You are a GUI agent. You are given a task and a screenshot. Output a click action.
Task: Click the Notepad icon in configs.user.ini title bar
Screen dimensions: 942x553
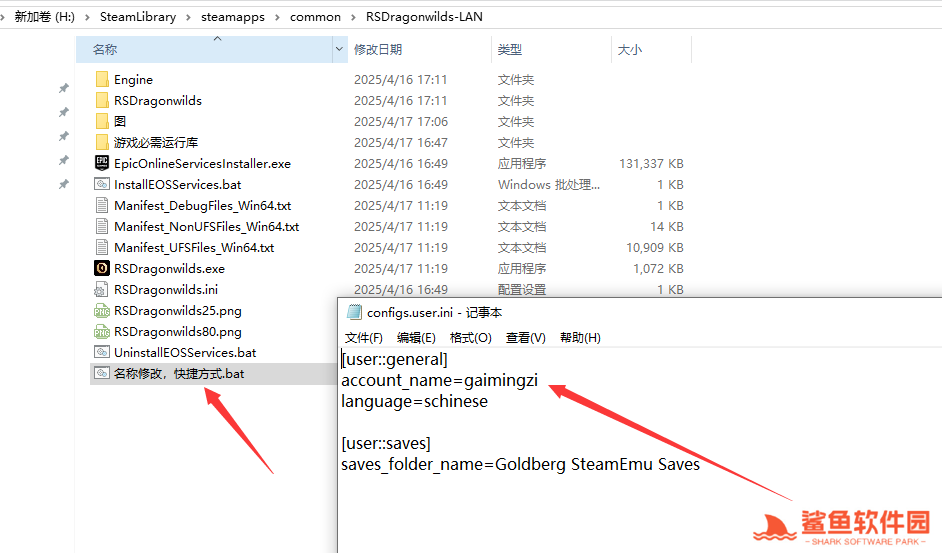353,312
